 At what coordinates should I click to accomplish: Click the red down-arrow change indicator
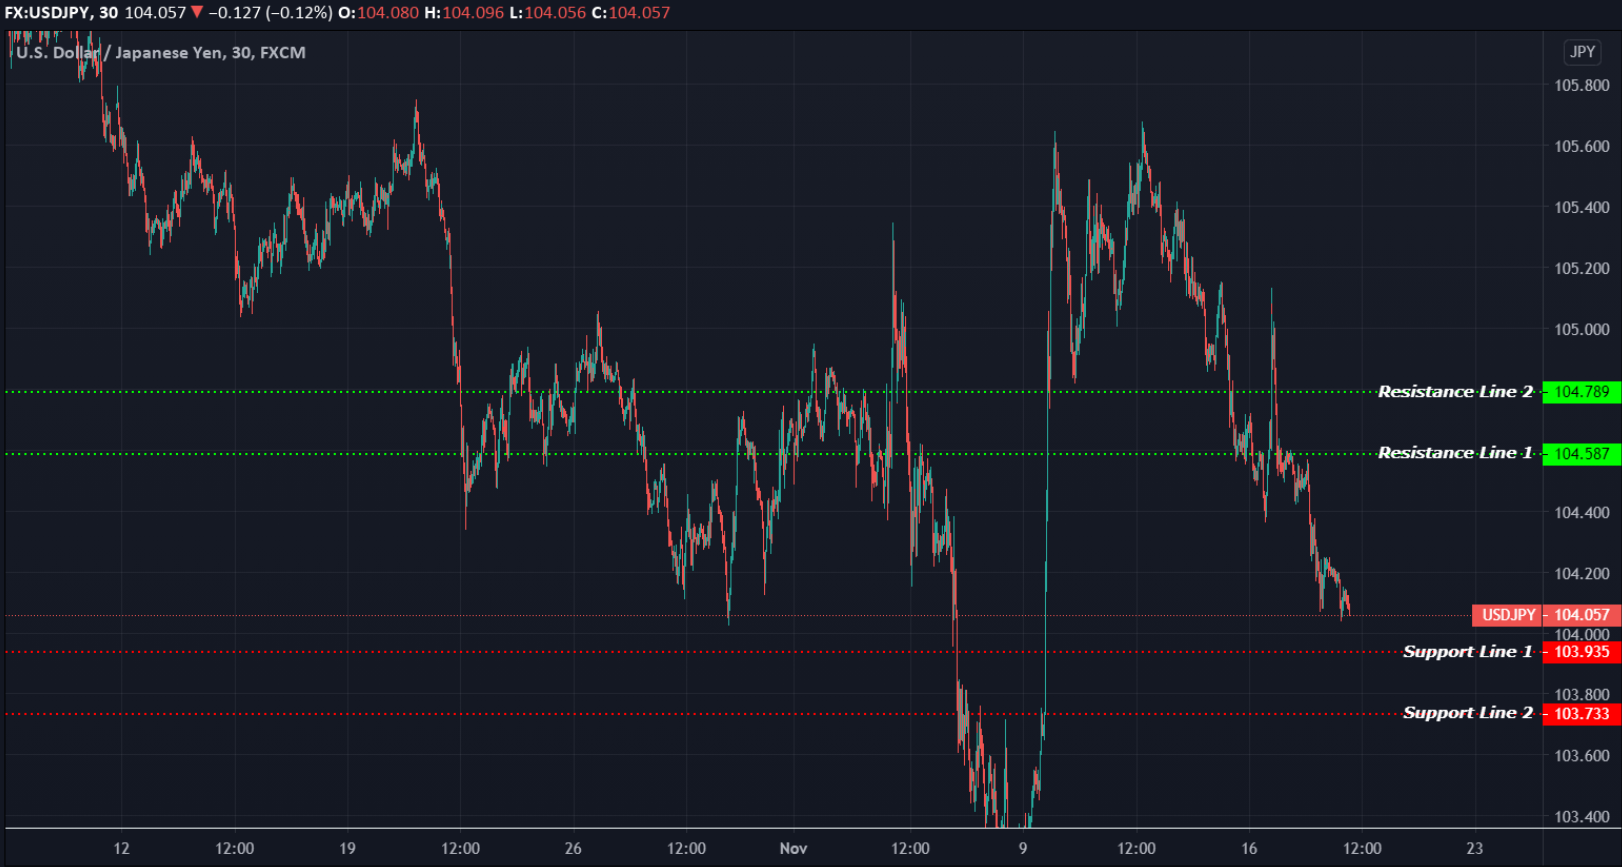197,12
